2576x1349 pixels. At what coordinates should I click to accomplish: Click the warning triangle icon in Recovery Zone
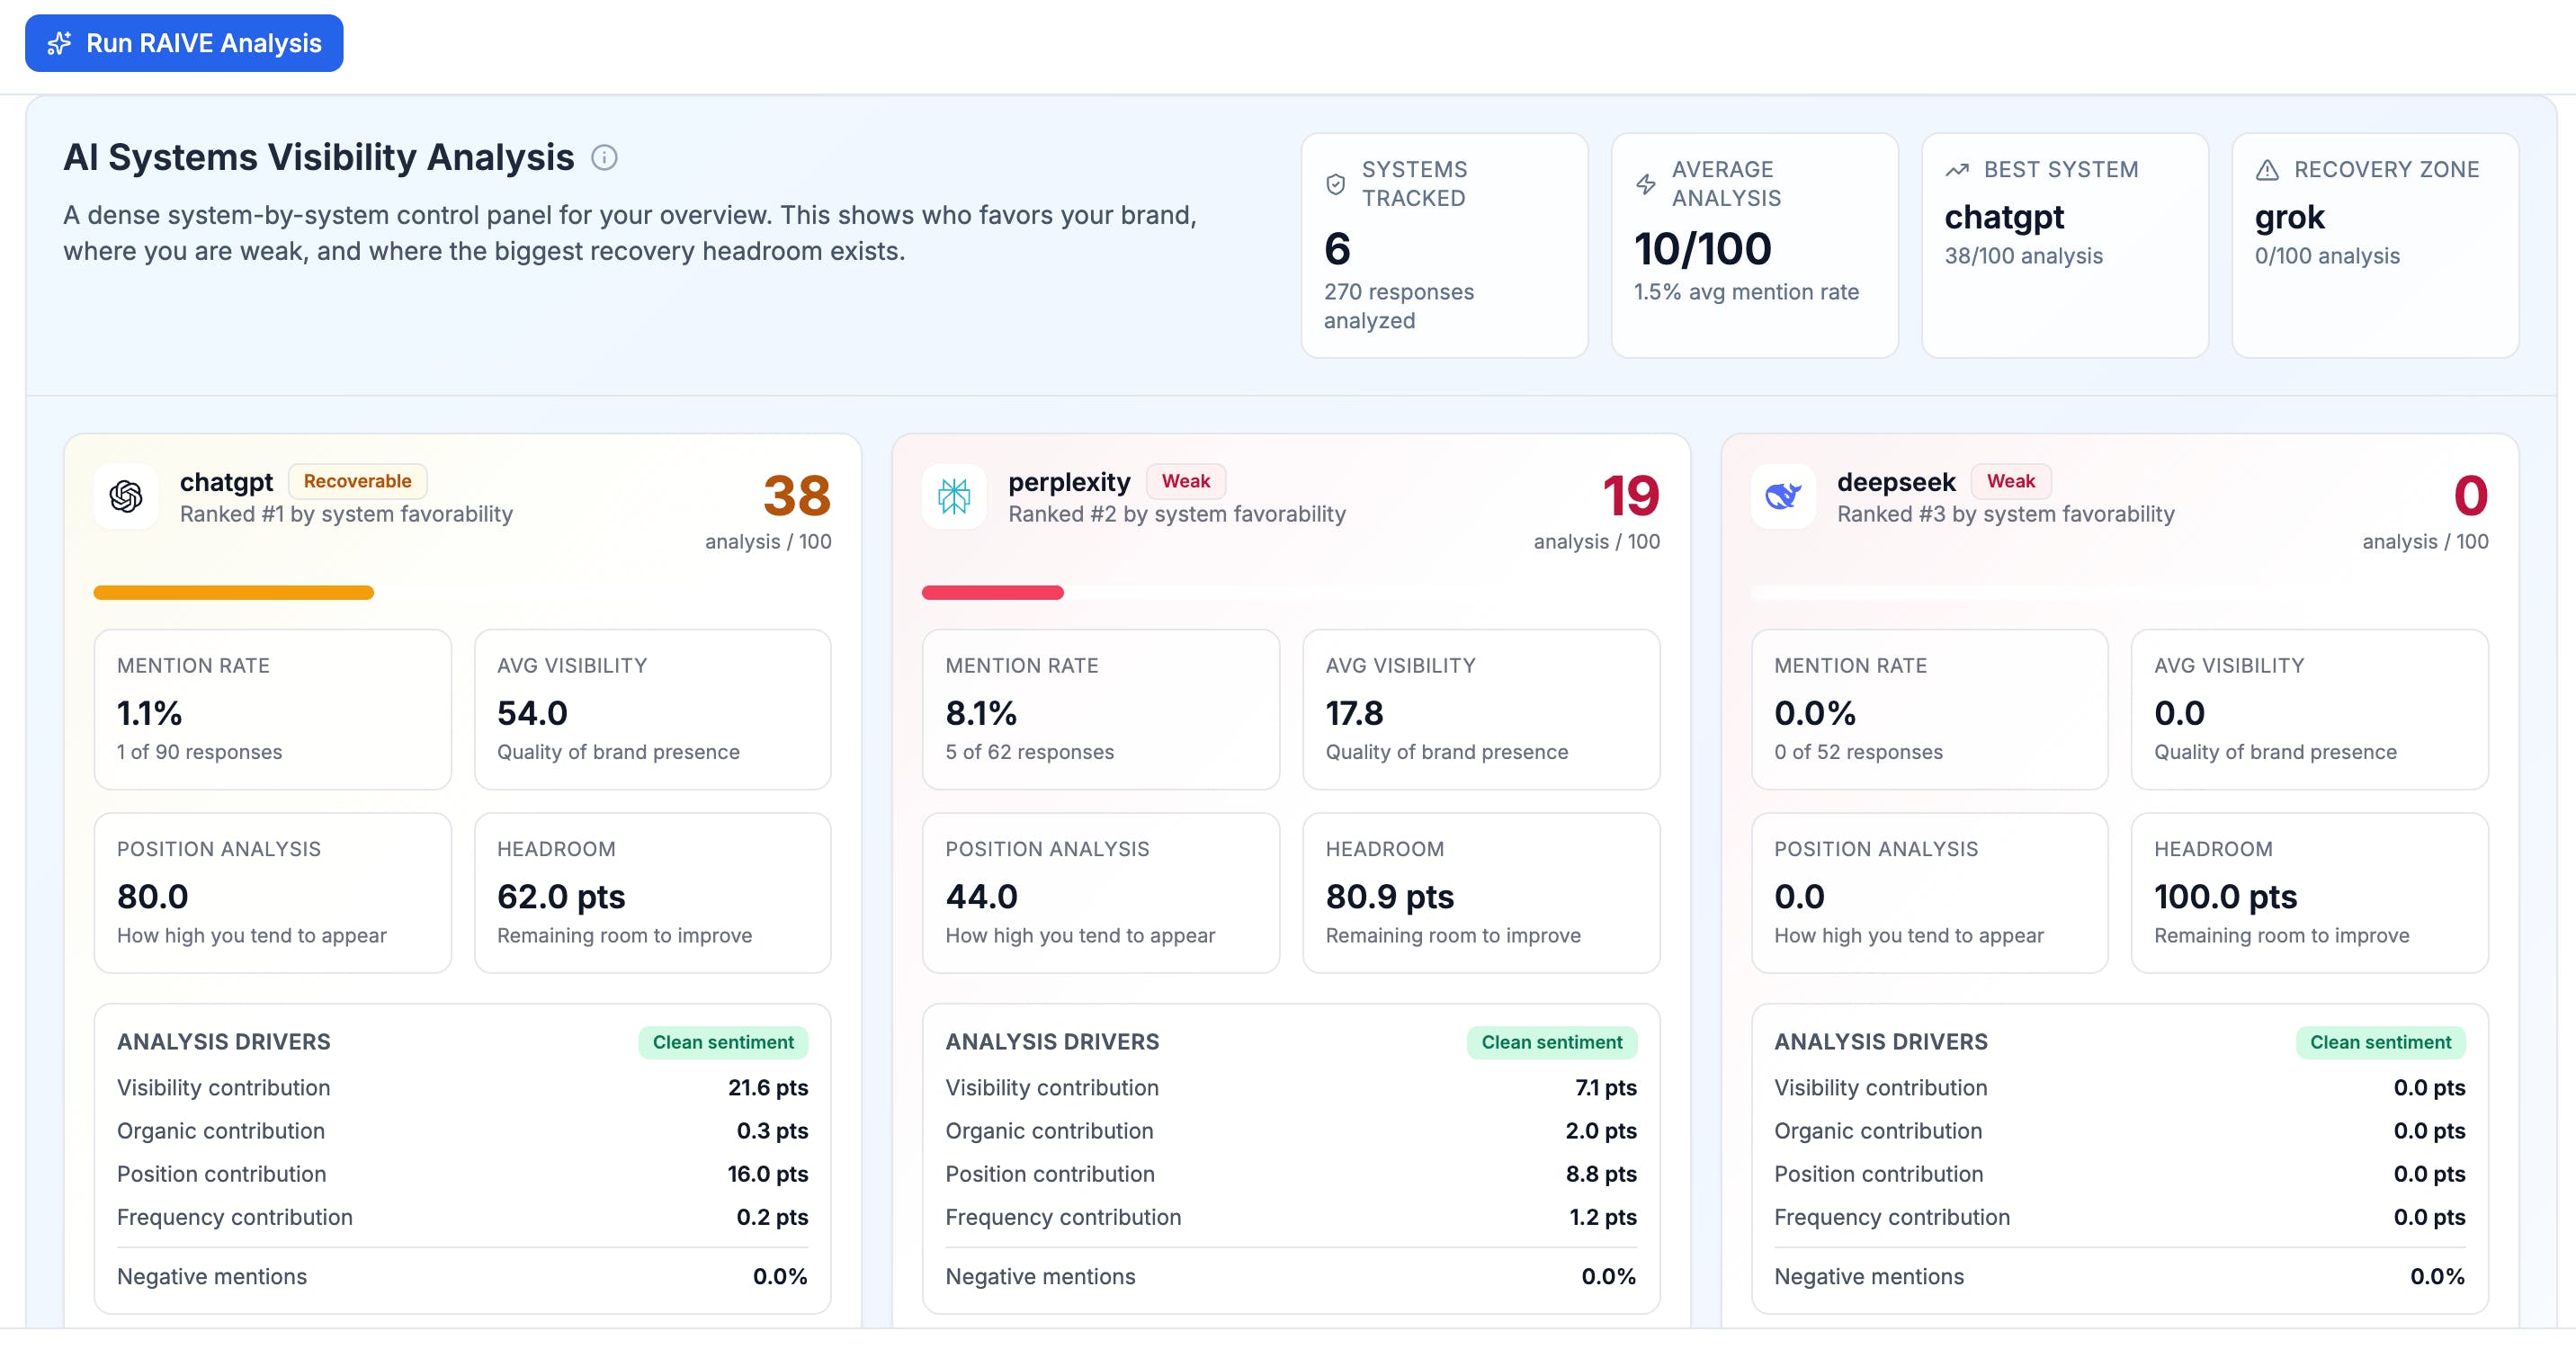coord(2267,170)
